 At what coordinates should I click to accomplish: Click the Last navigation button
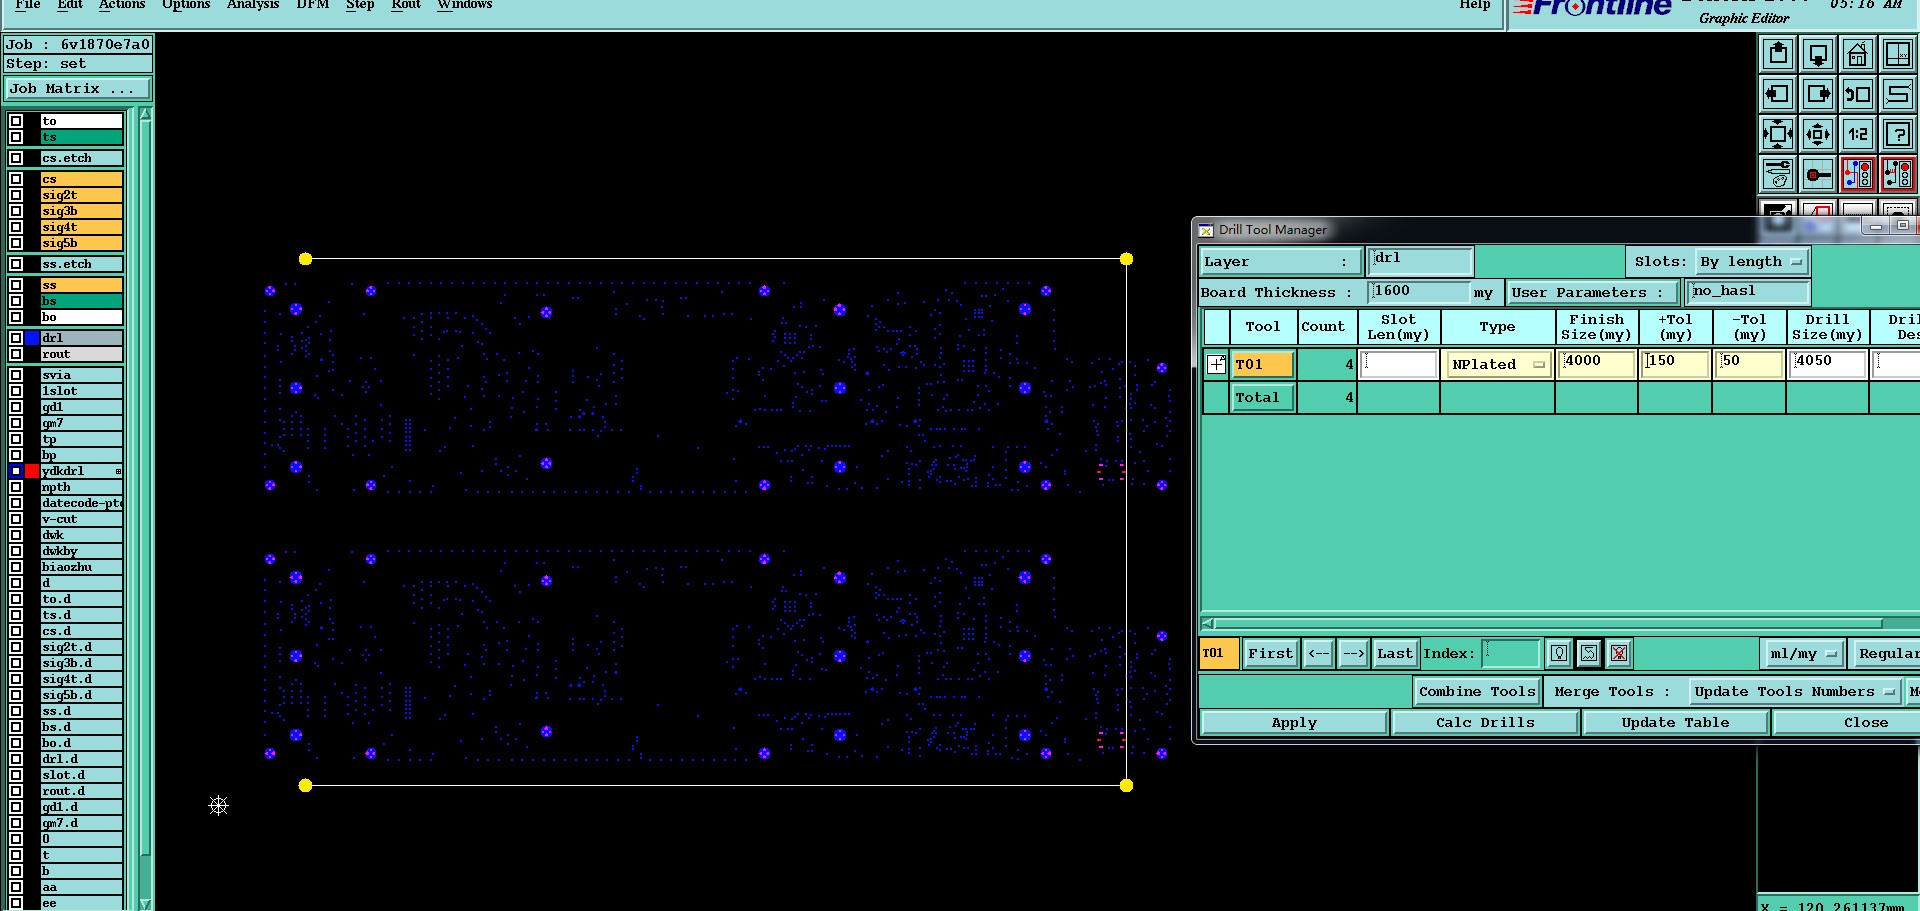tap(1394, 653)
